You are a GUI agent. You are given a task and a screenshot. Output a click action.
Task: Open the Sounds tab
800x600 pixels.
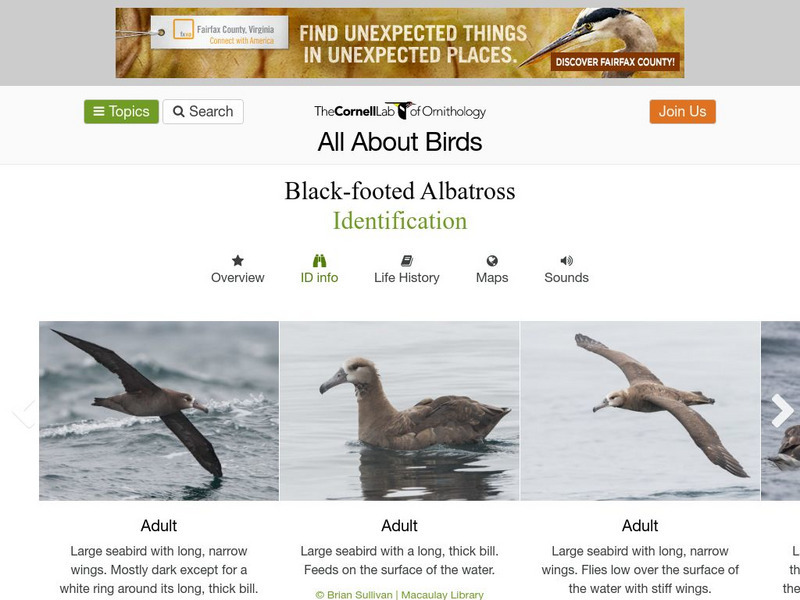pos(566,278)
